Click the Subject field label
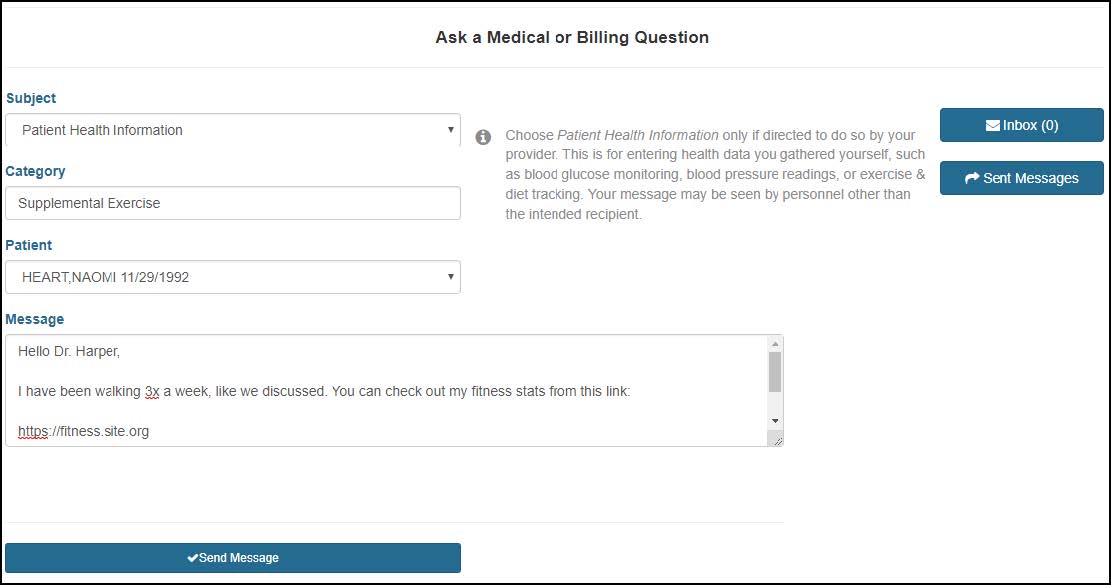The image size is (1111, 585). [31, 98]
